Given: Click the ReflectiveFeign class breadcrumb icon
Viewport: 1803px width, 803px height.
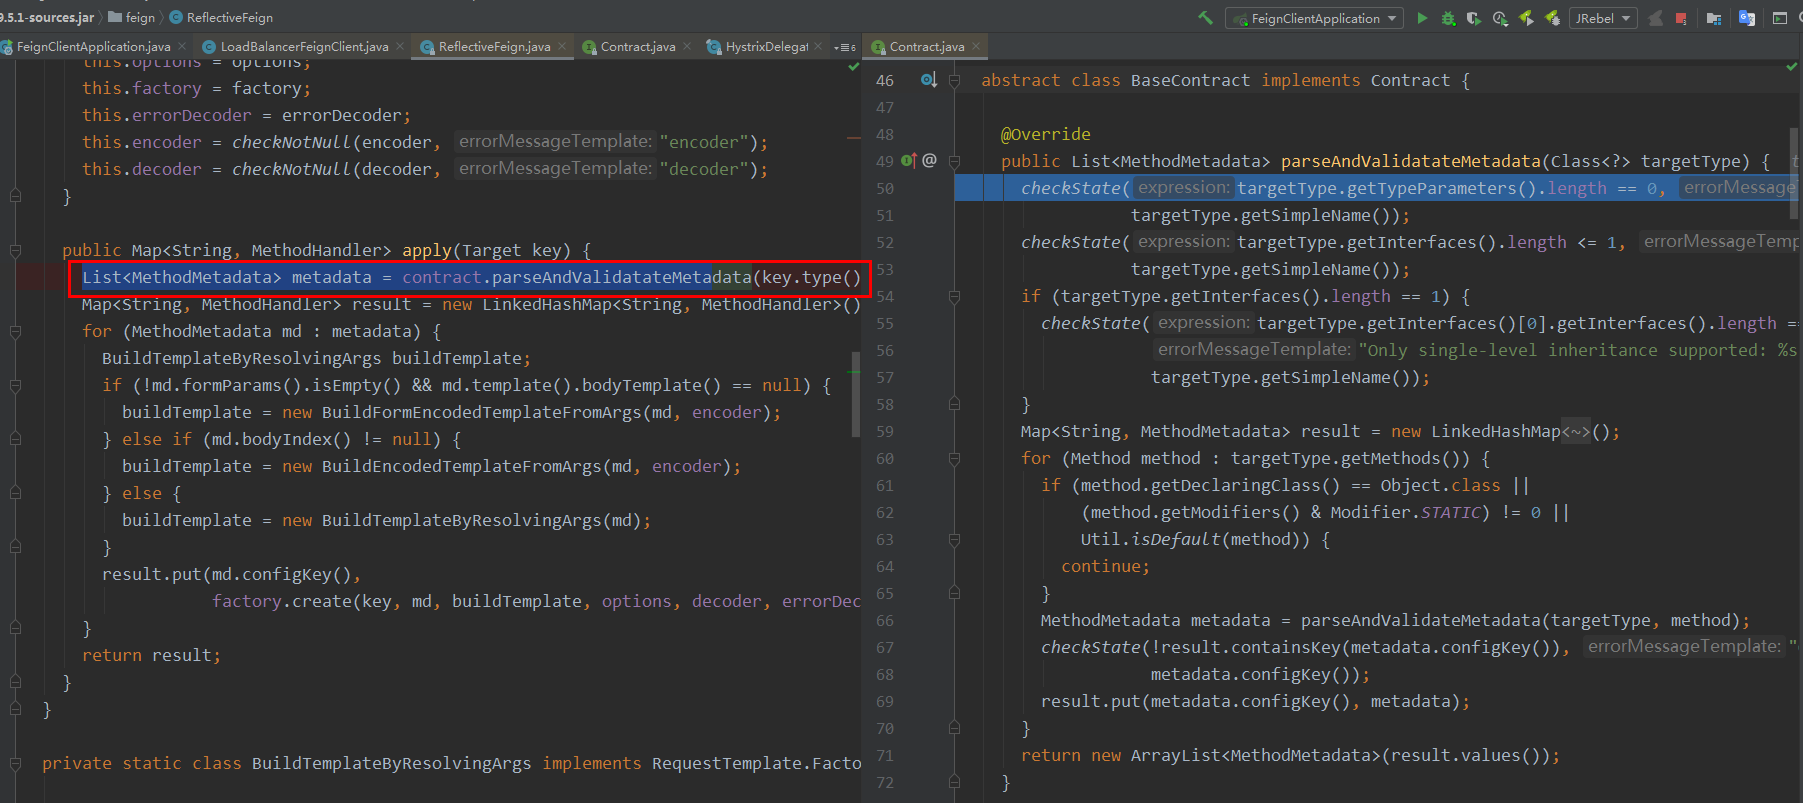Looking at the screenshot, I should tap(176, 17).
